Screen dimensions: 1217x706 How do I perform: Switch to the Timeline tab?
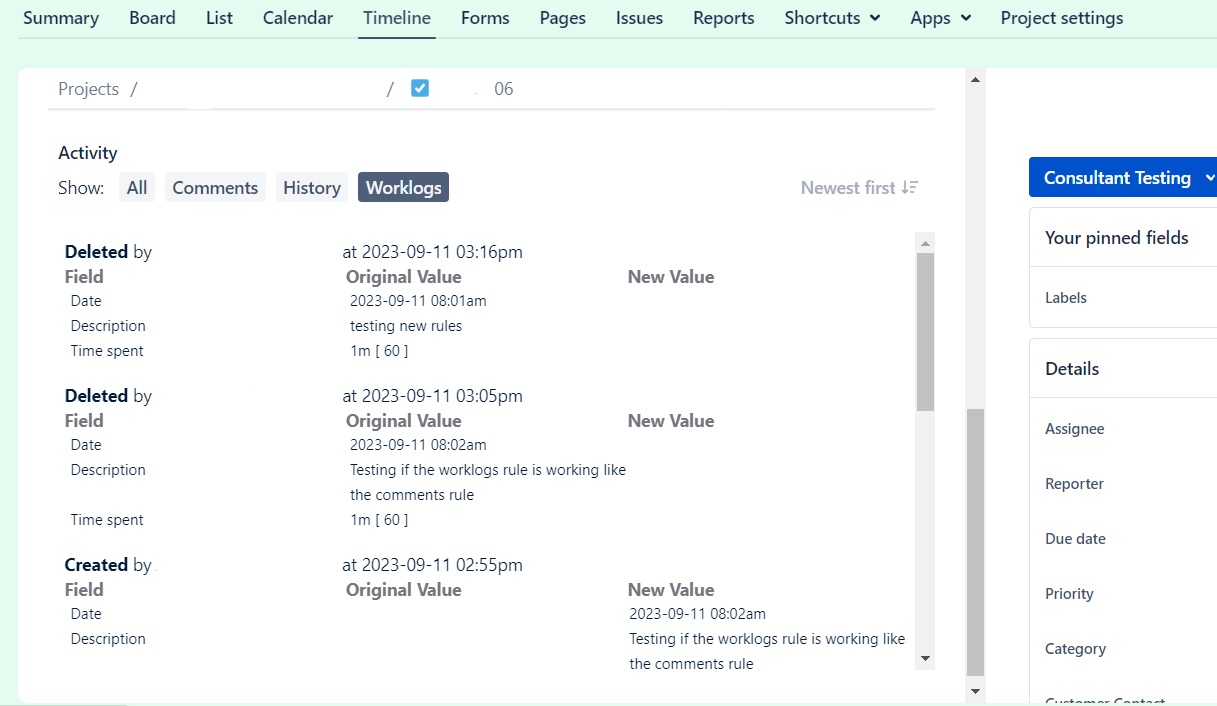point(396,17)
